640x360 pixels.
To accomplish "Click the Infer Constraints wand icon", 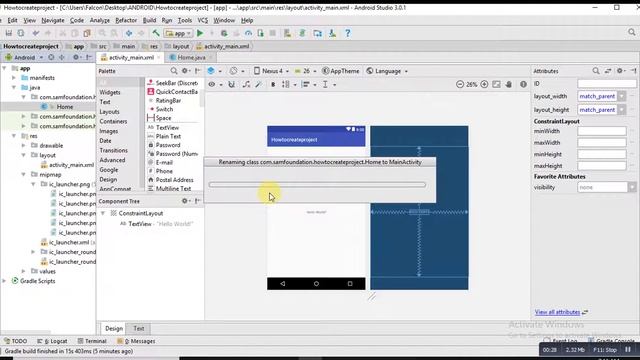I will coord(258,84).
